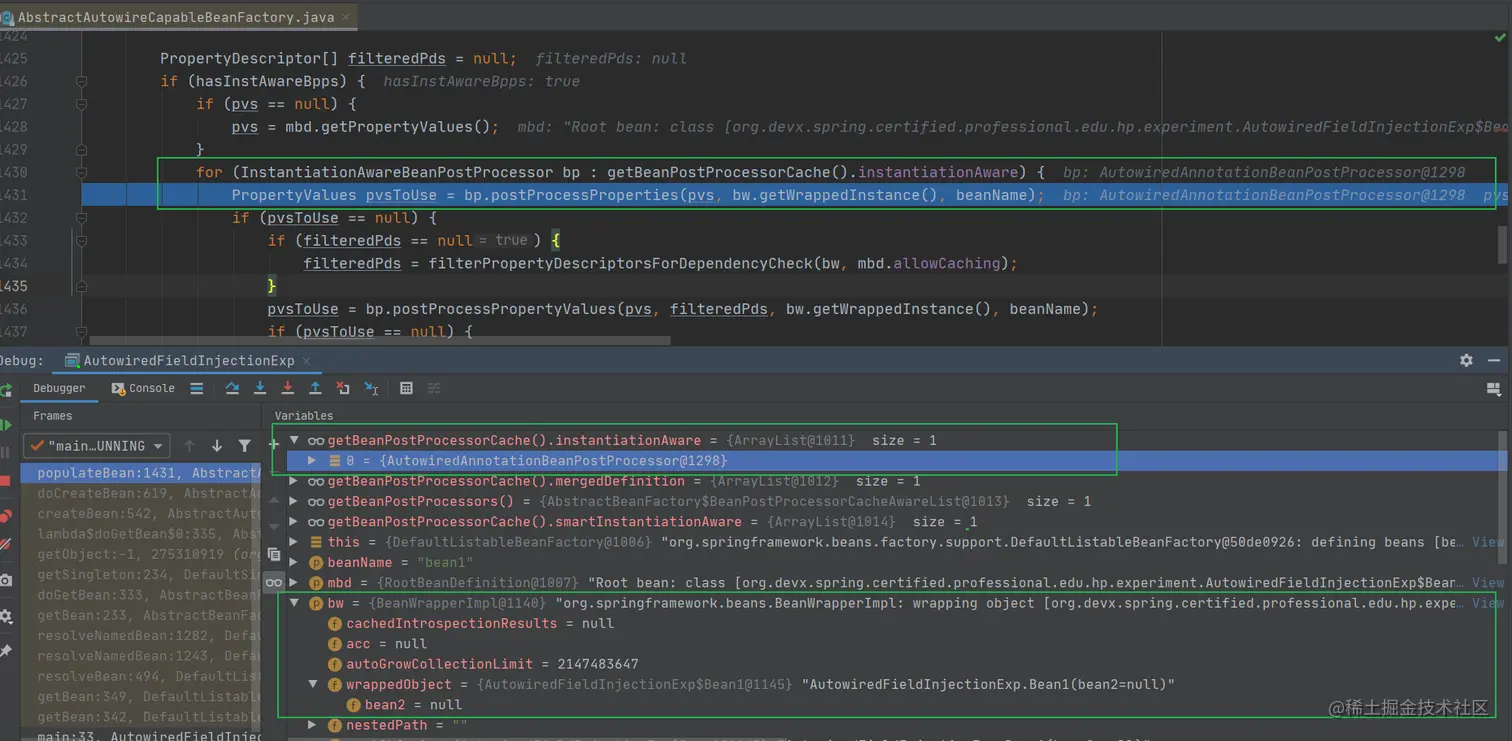Force Step Into with red arrow
The image size is (1512, 741).
tap(288, 388)
